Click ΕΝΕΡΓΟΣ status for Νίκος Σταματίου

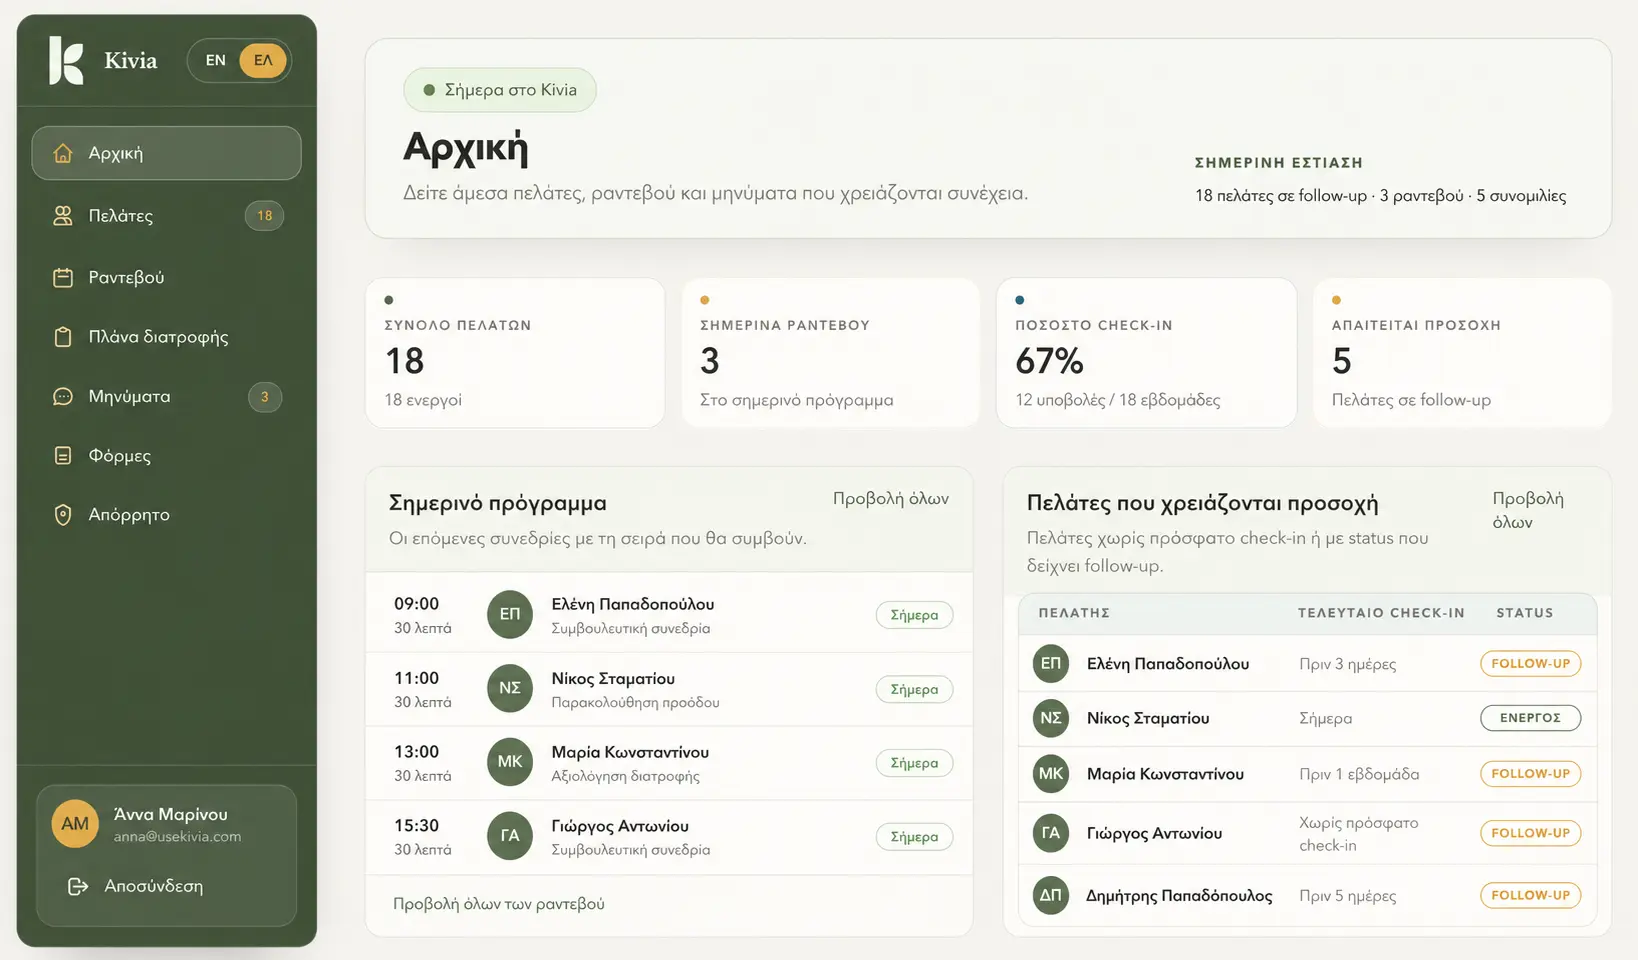[1530, 718]
